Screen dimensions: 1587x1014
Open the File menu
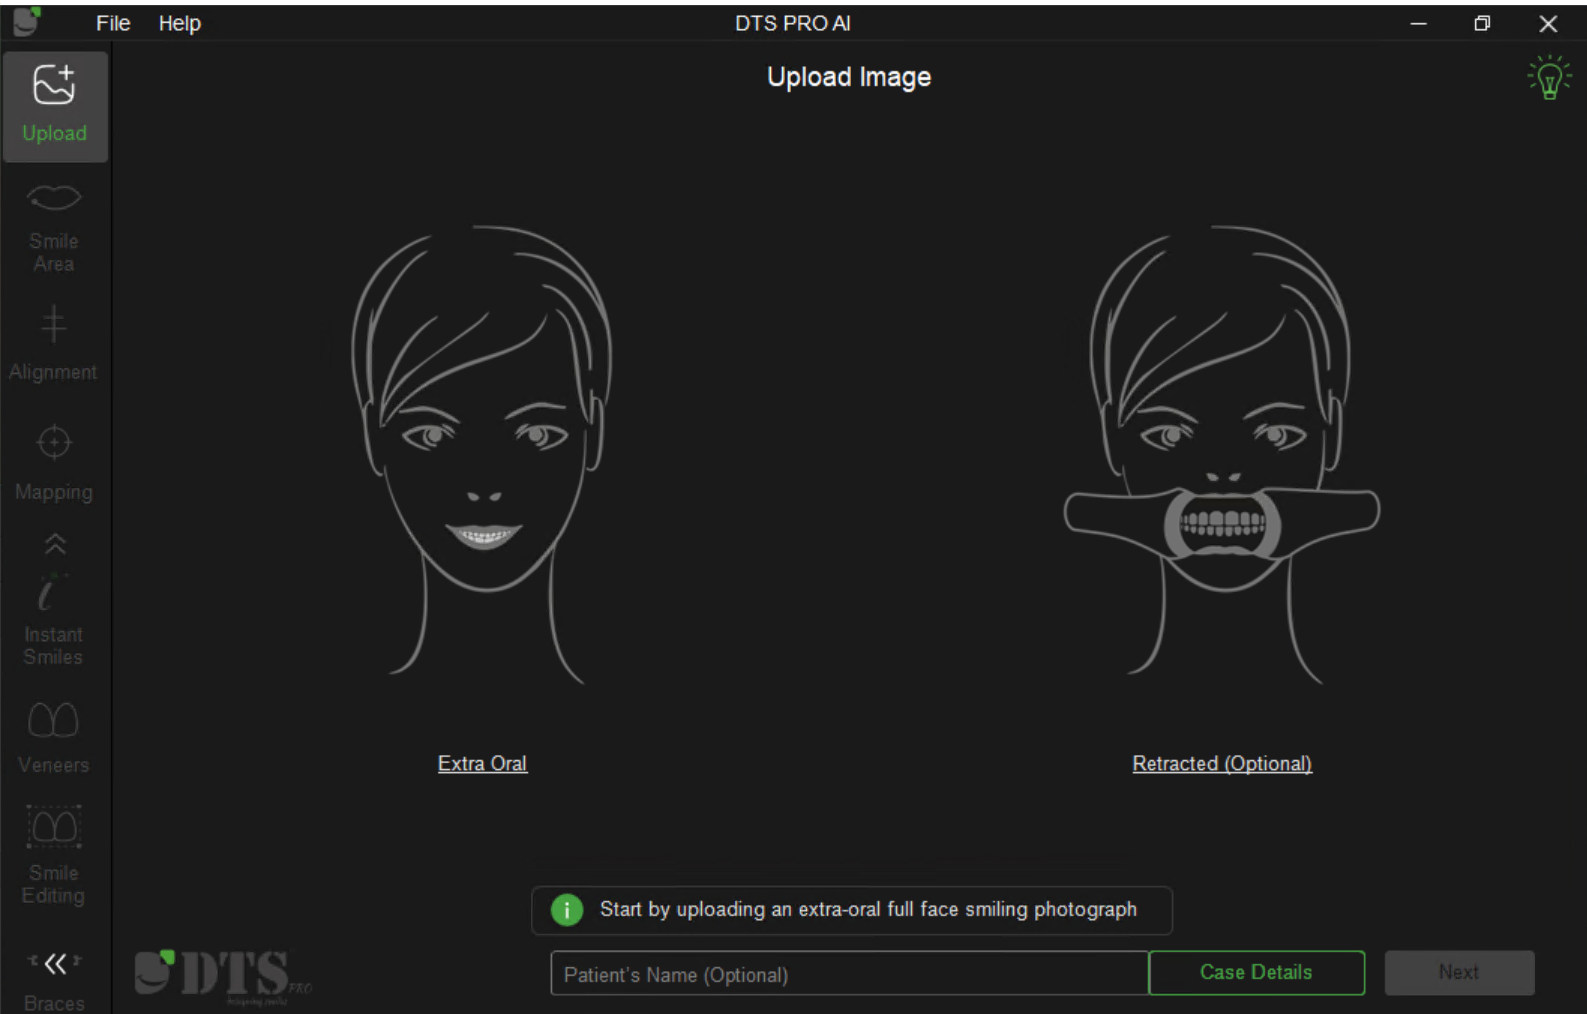pyautogui.click(x=113, y=23)
